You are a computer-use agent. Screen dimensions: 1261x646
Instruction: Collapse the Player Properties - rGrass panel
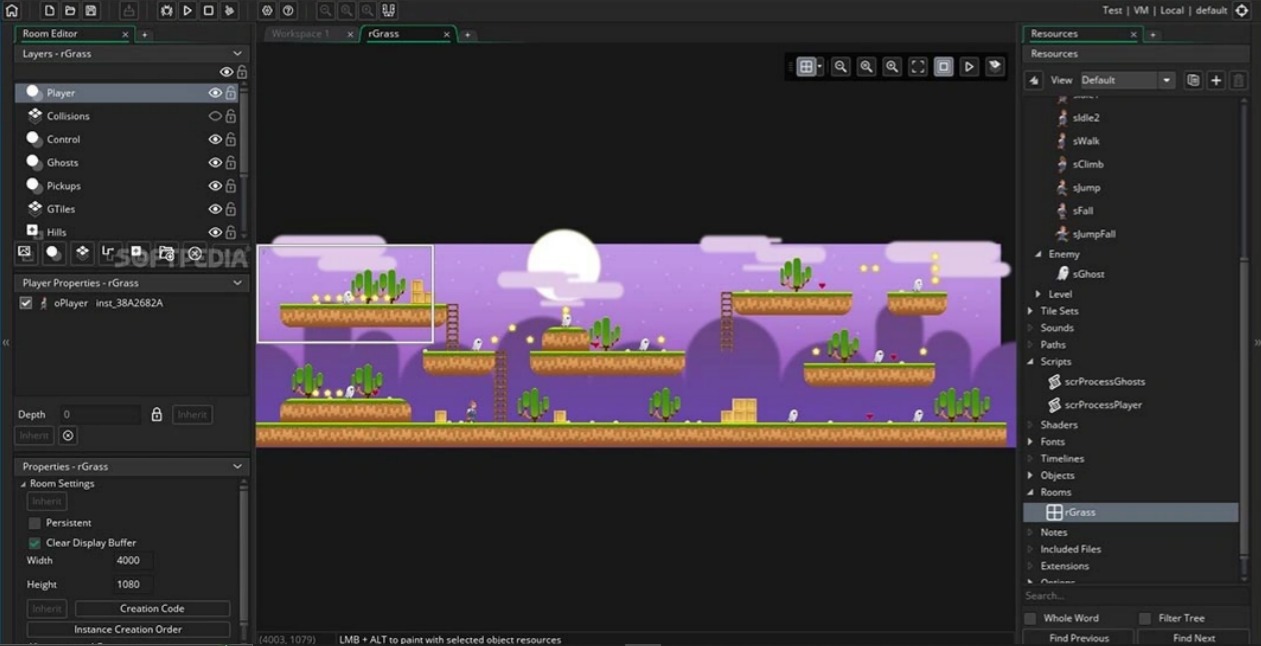pos(237,283)
